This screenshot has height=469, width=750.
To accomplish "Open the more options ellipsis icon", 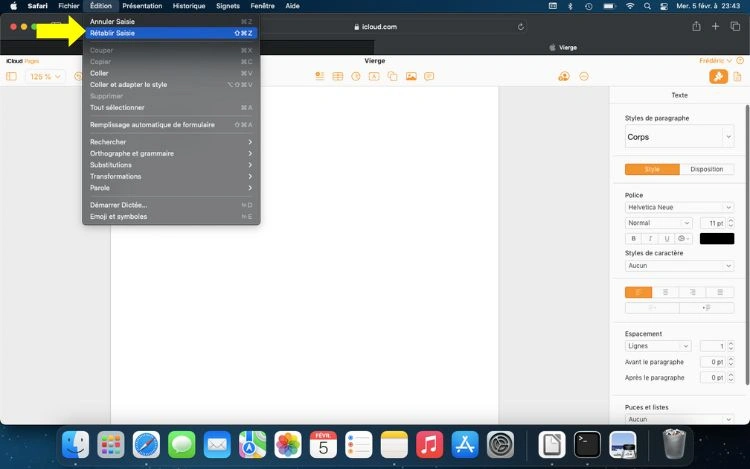I will 584,76.
